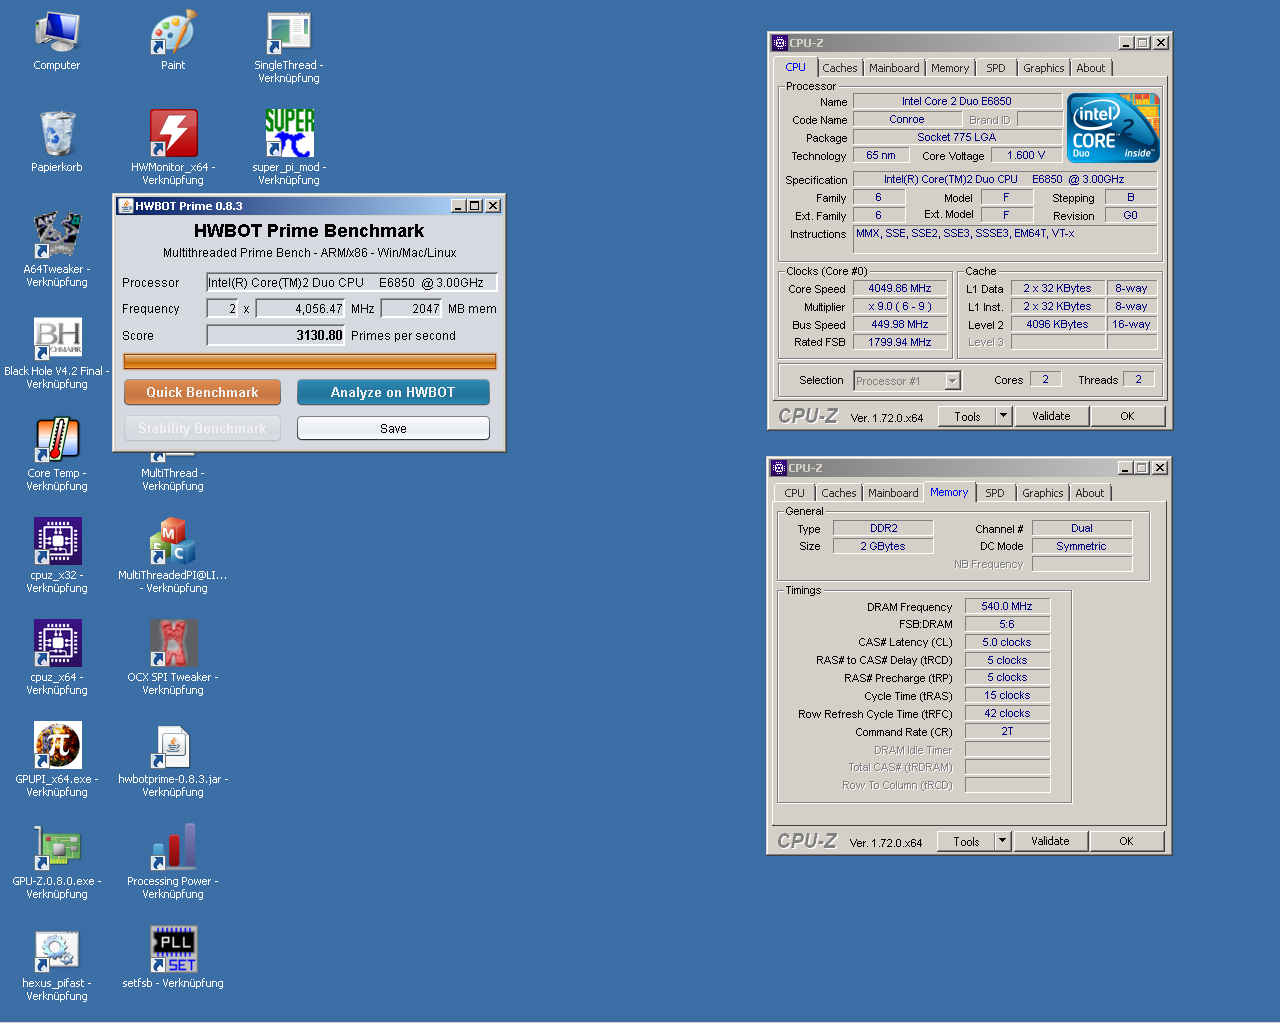Click Bus Speed value 449.98 MHz
The width and height of the screenshot is (1280, 1024).
[x=900, y=324]
